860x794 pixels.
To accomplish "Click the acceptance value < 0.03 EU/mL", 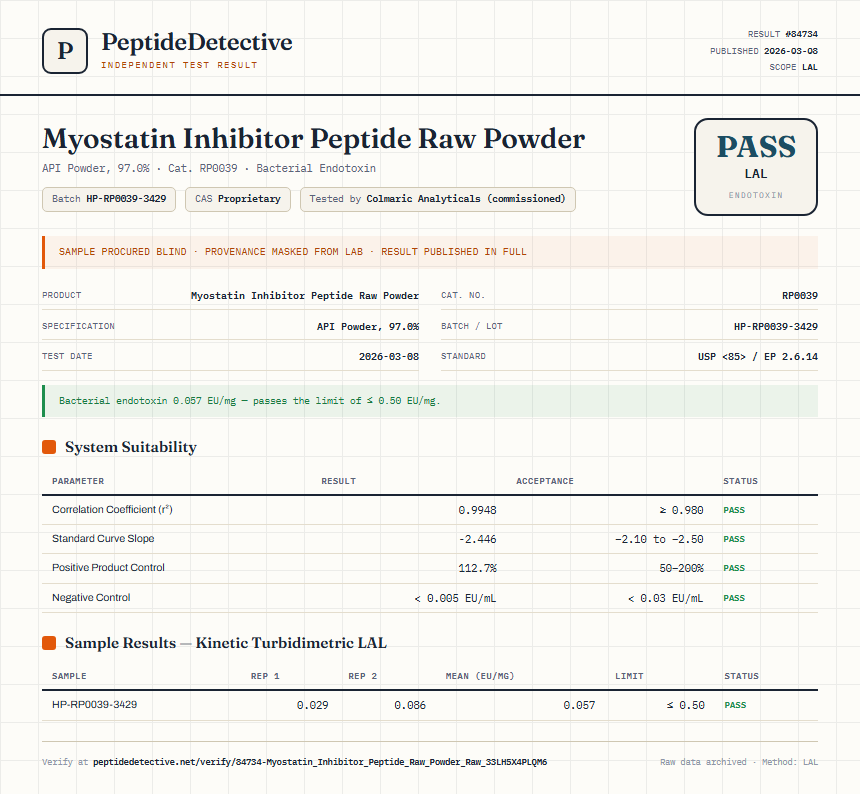I will [665, 598].
